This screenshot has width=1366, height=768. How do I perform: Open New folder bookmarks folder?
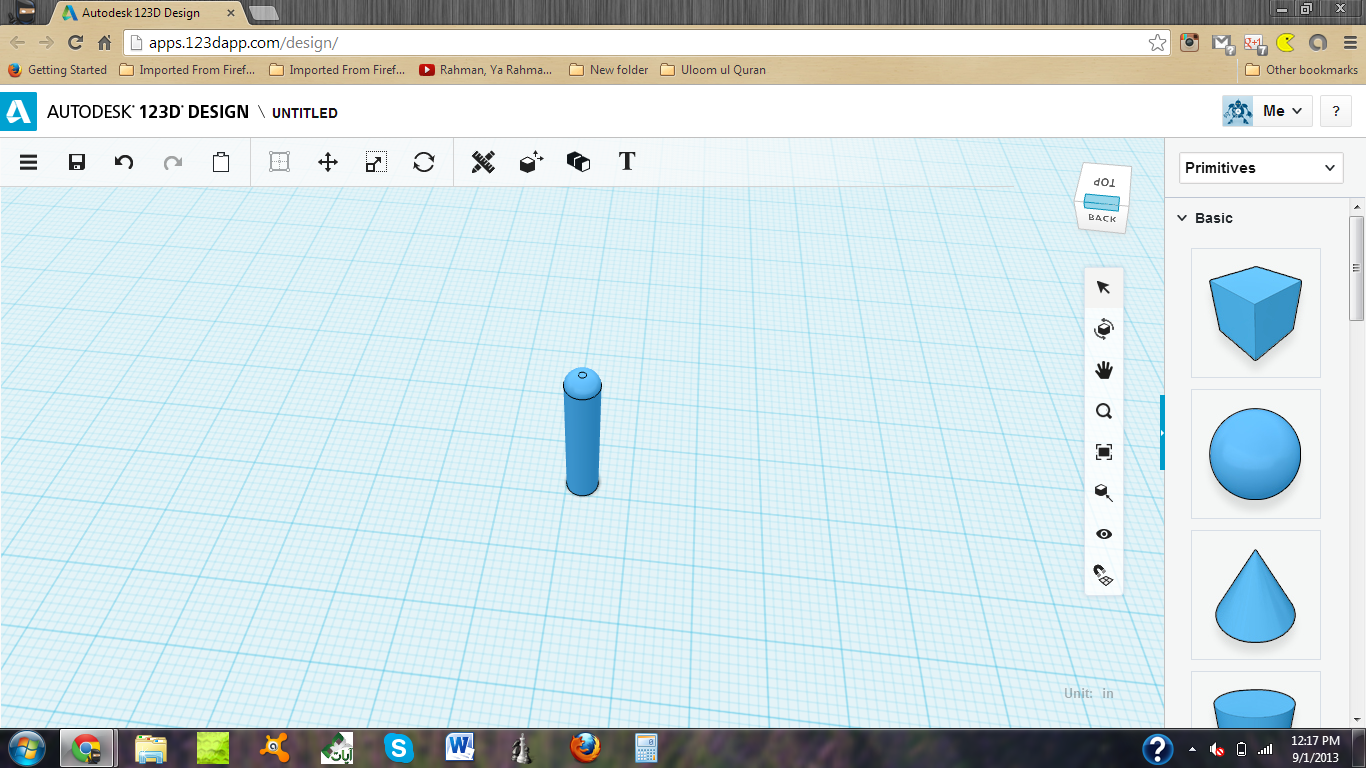coord(608,70)
